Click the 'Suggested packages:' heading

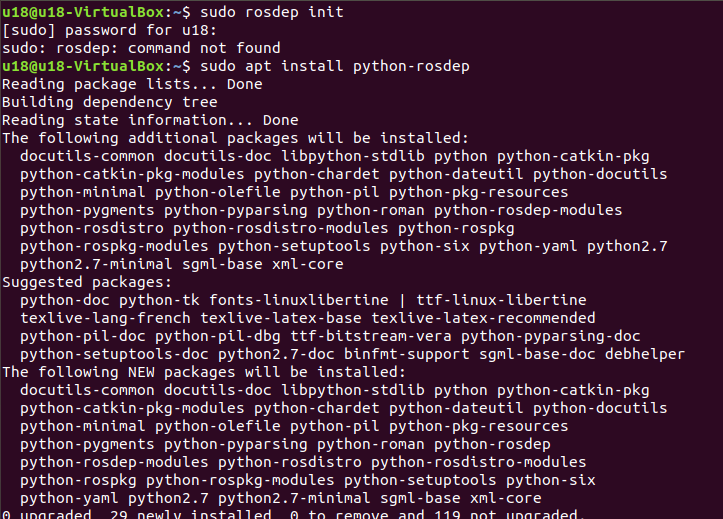[x=87, y=282]
